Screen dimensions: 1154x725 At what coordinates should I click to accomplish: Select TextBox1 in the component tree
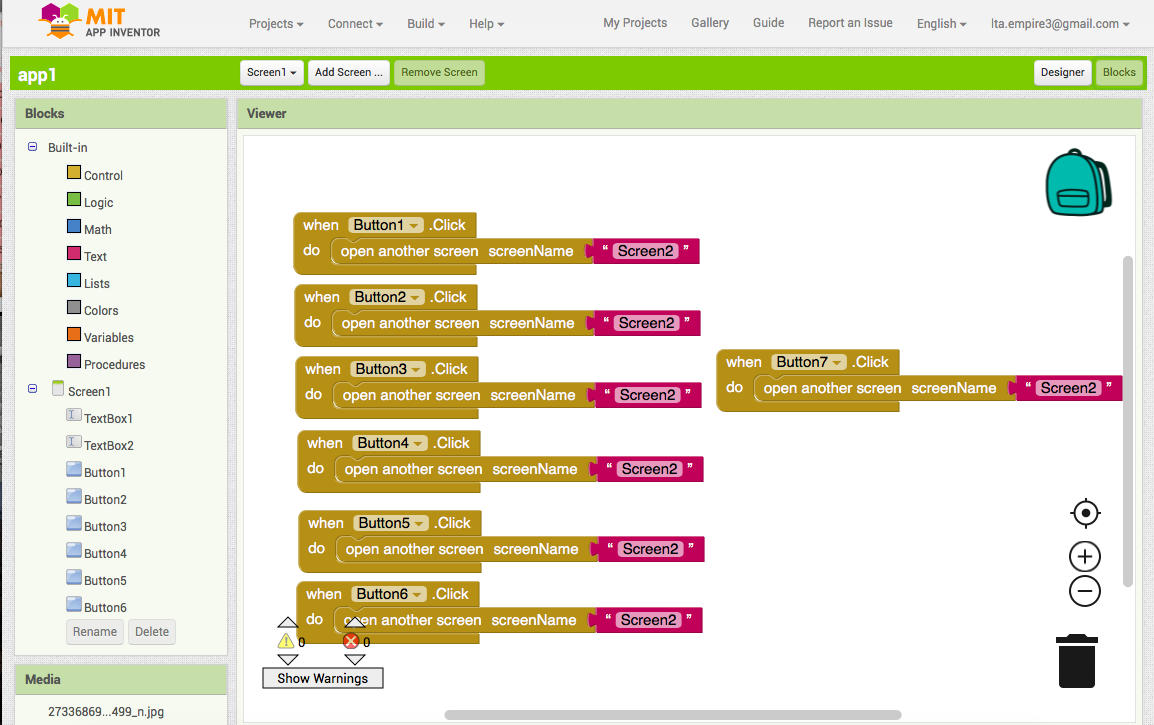[108, 419]
